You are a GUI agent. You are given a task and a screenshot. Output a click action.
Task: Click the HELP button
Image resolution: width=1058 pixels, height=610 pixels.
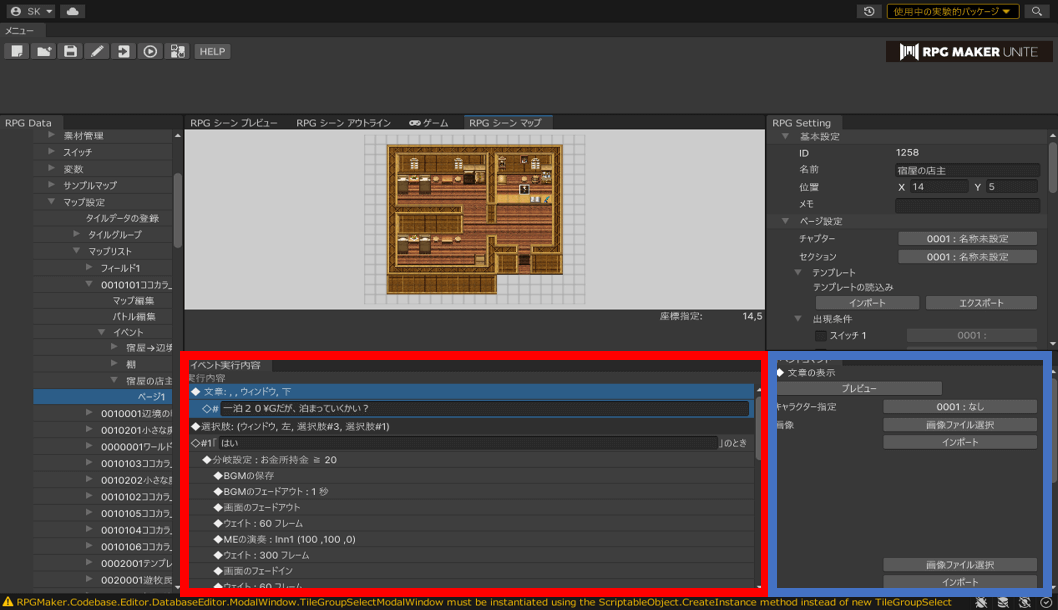[x=212, y=51]
